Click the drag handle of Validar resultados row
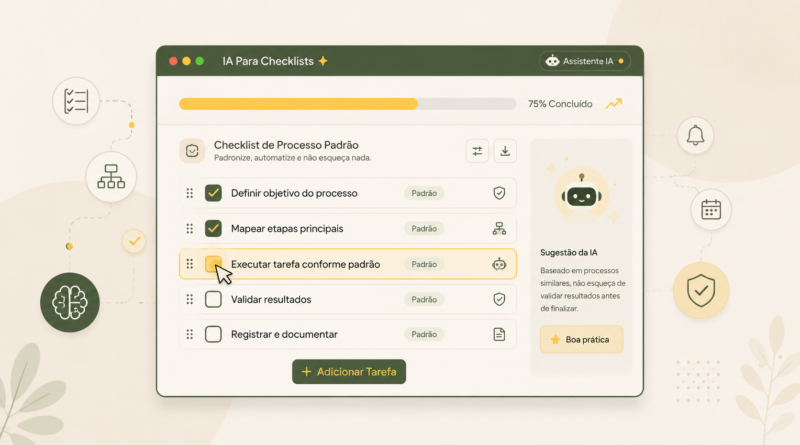 (x=190, y=299)
